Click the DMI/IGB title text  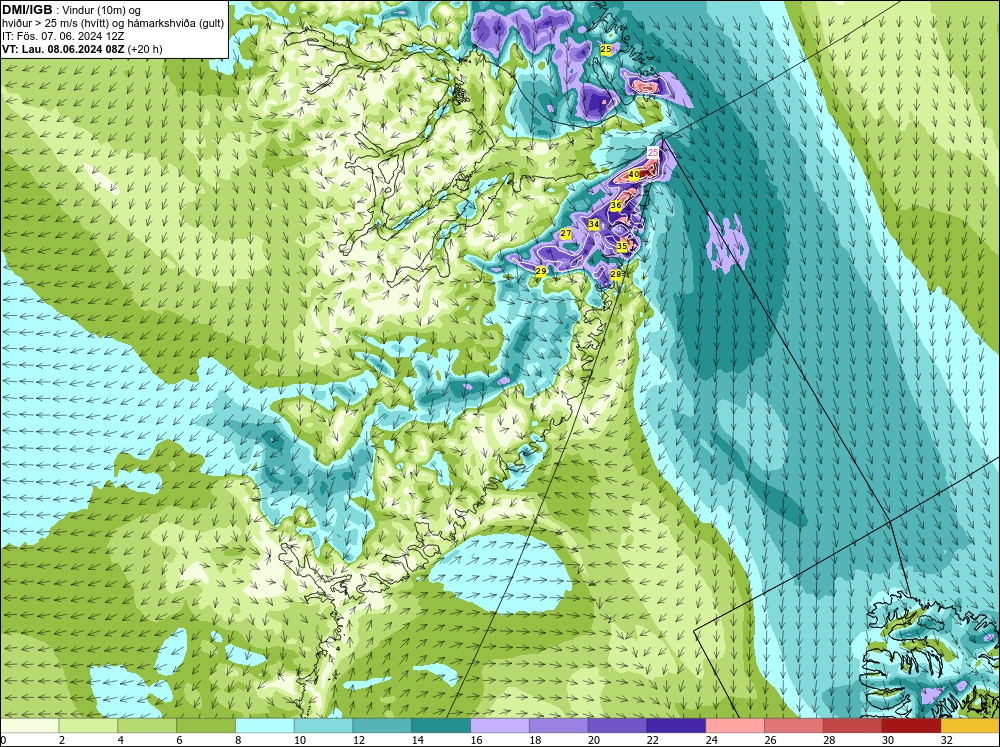tap(27, 10)
